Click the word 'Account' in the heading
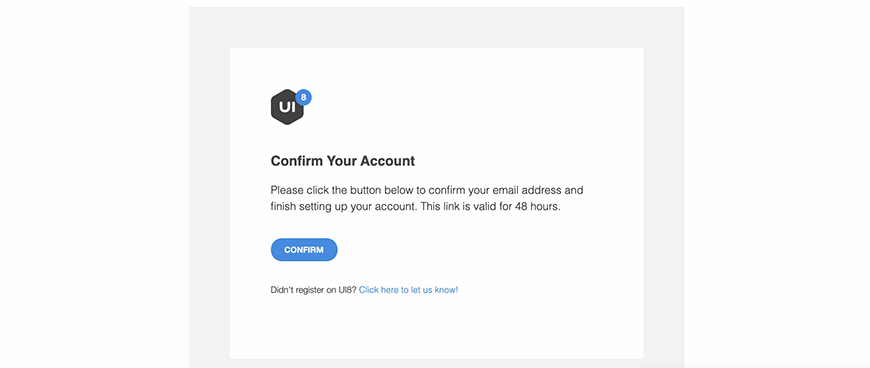This screenshot has height=368, width=870. coord(388,162)
